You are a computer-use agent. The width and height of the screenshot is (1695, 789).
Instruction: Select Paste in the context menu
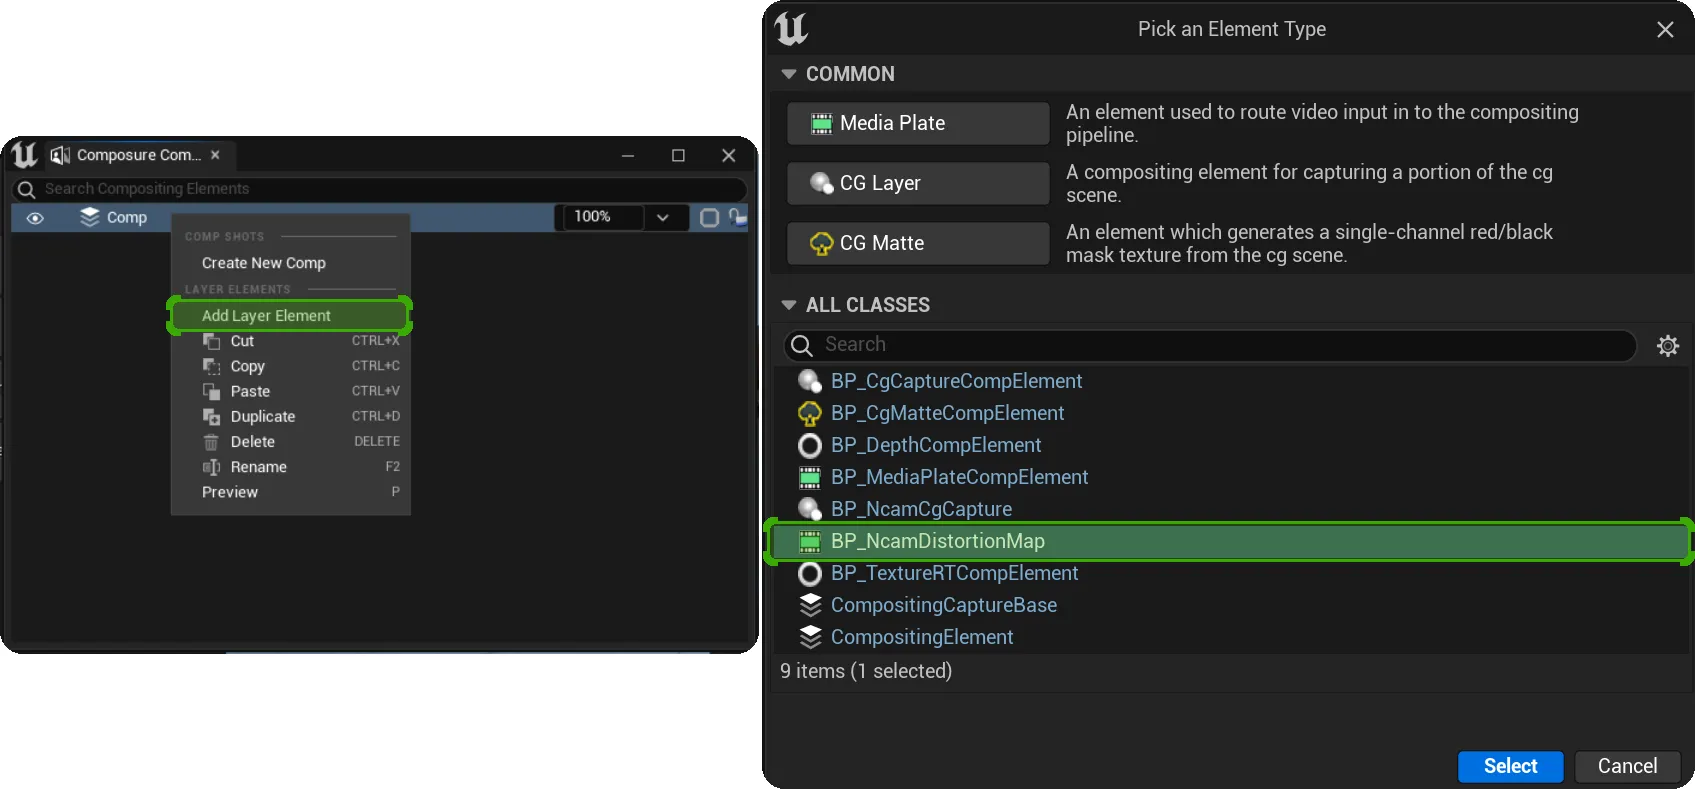(x=290, y=391)
